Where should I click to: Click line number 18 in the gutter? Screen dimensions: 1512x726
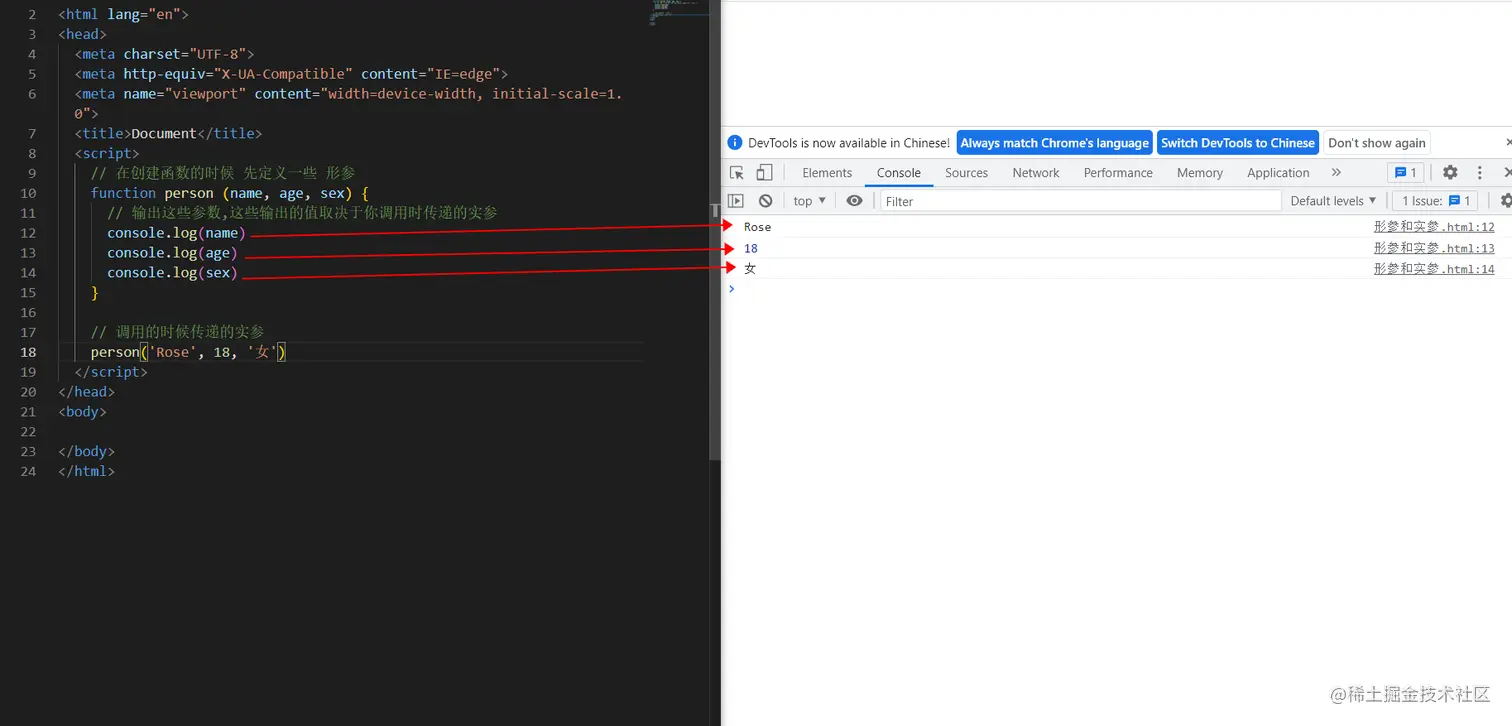click(28, 352)
